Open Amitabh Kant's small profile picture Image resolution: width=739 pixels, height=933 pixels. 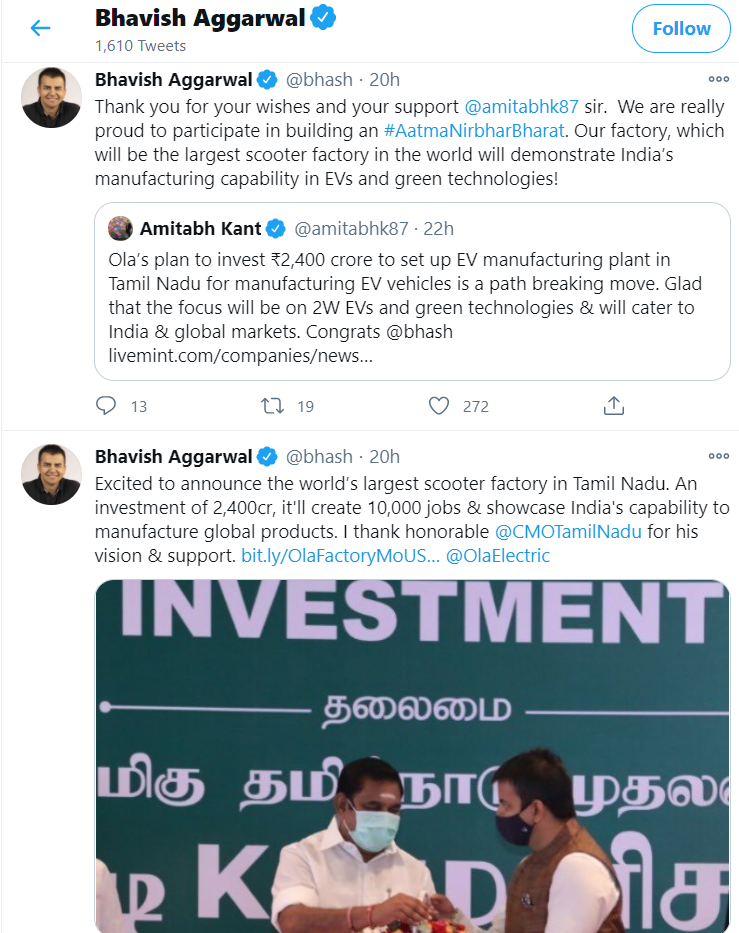(120, 228)
